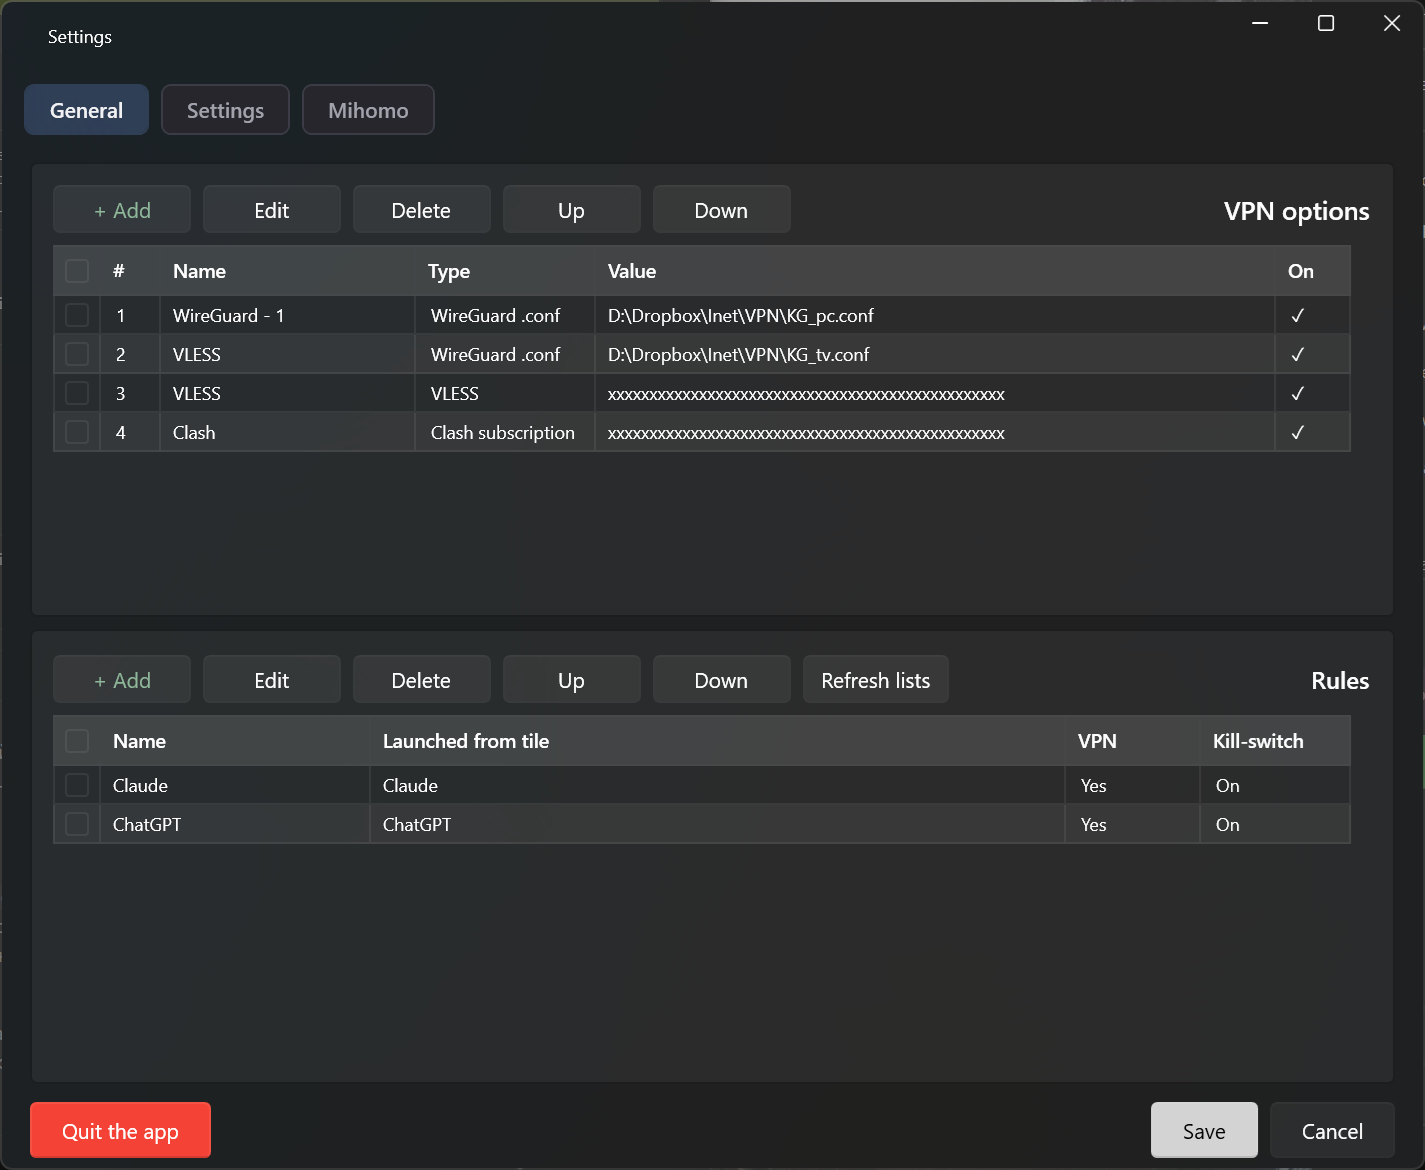Close the Settings window
Viewport: 1425px width, 1170px height.
1392,23
